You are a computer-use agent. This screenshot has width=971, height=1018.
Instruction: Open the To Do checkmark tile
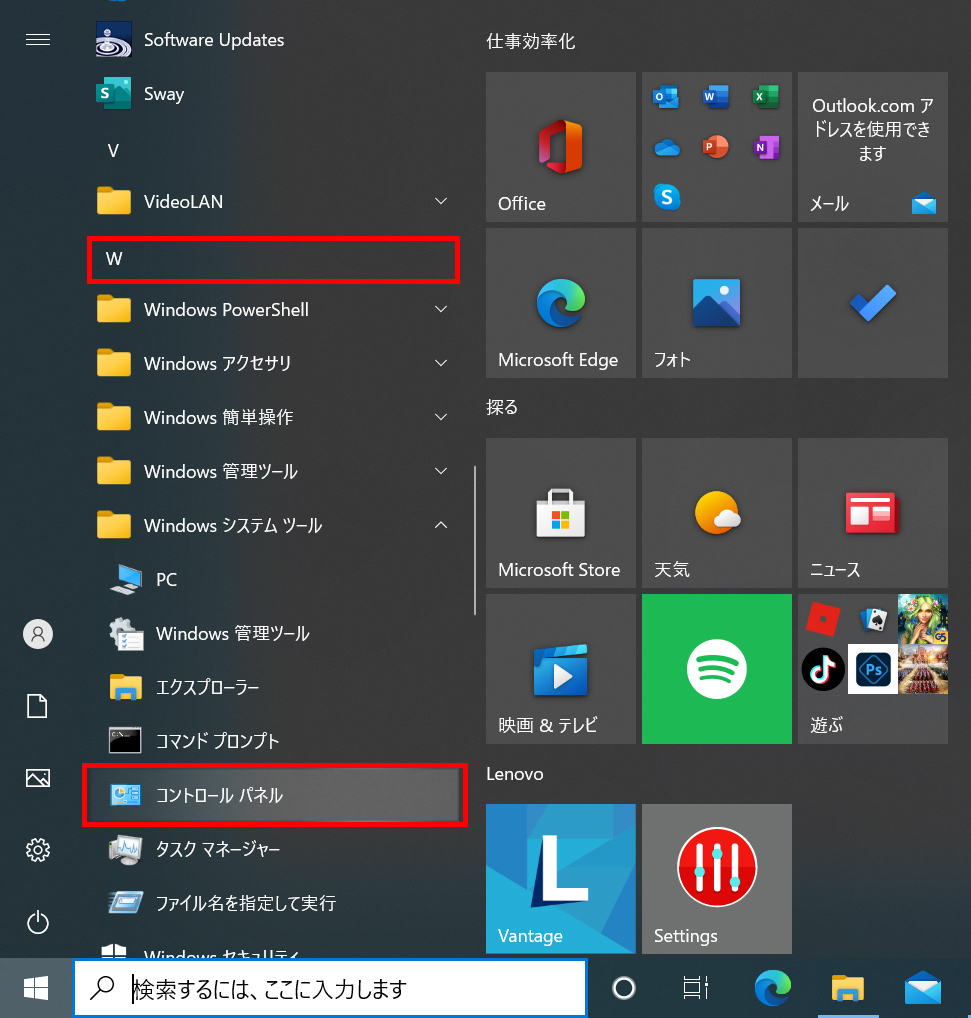click(x=872, y=303)
